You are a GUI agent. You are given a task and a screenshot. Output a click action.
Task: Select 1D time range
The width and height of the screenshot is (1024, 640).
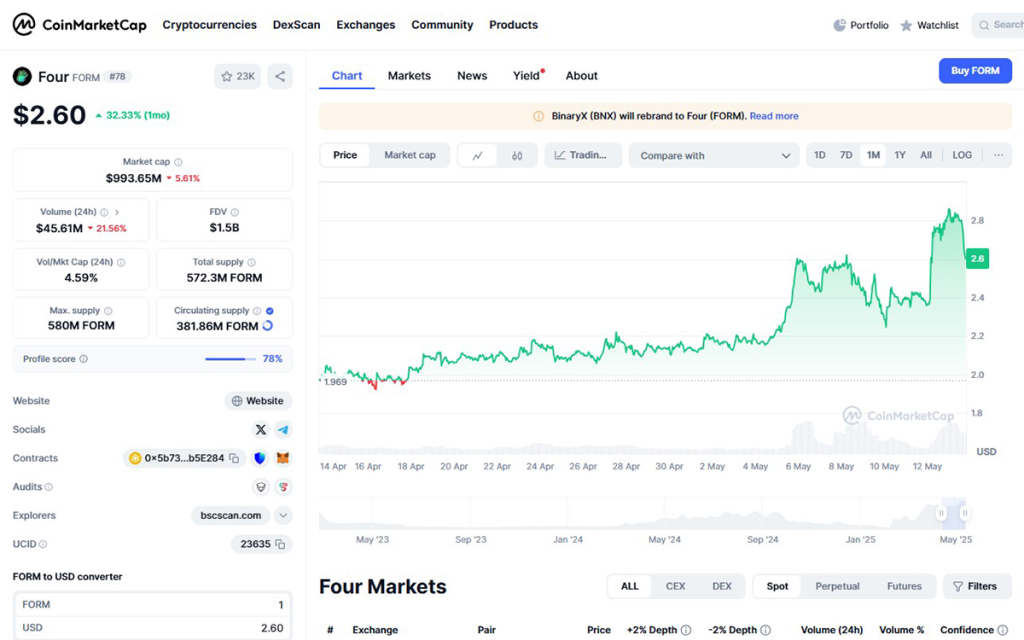pos(820,155)
